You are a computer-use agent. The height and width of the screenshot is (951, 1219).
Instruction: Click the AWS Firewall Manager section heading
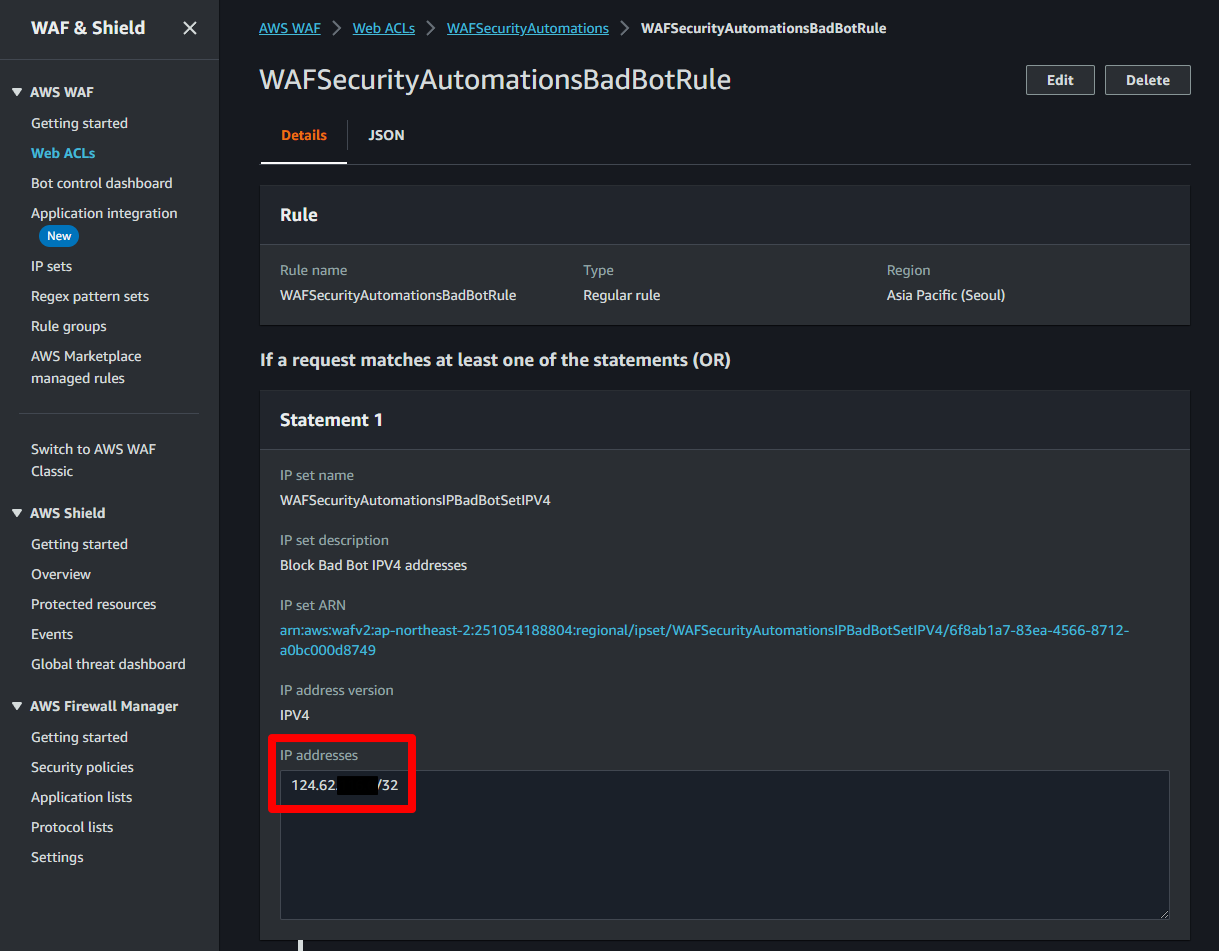pos(104,706)
